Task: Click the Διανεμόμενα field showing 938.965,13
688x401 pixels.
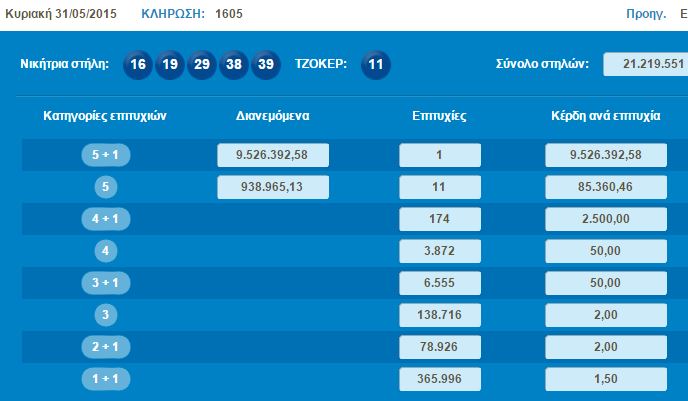Action: pos(273,187)
